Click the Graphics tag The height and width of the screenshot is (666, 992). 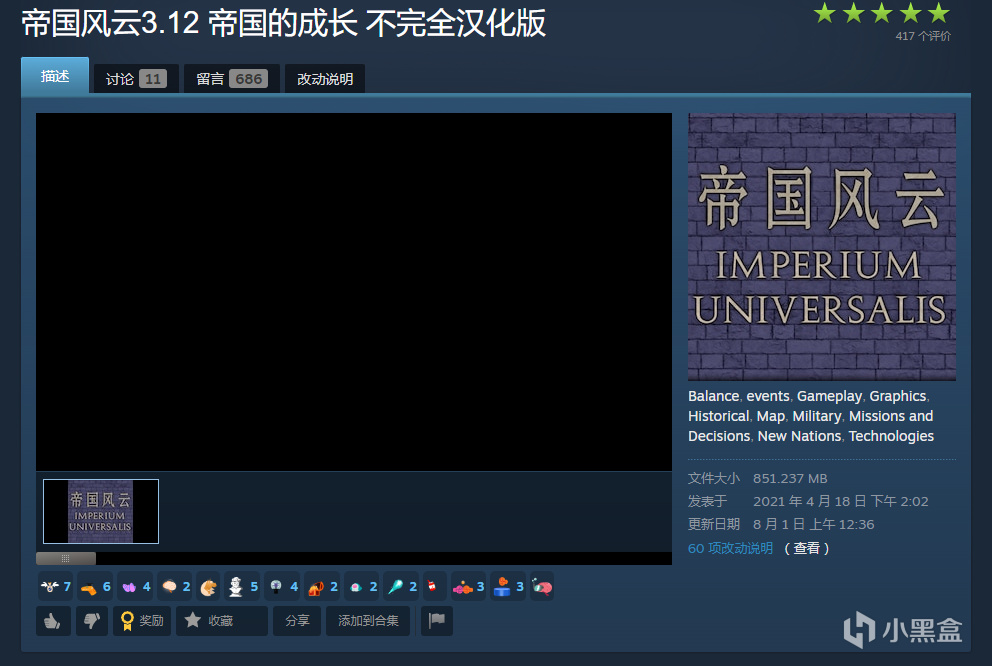pos(898,396)
